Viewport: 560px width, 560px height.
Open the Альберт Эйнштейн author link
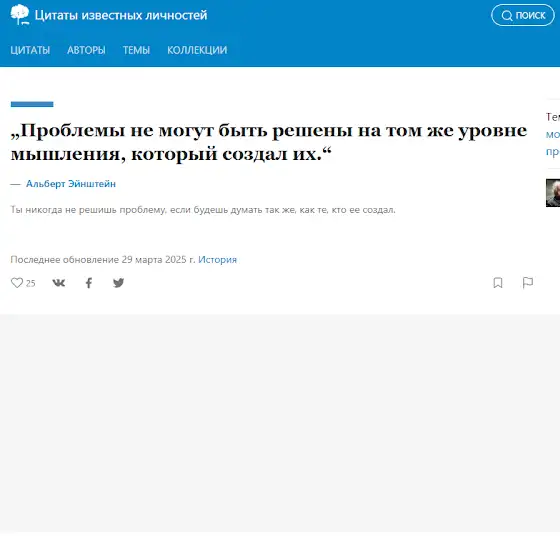point(71,184)
